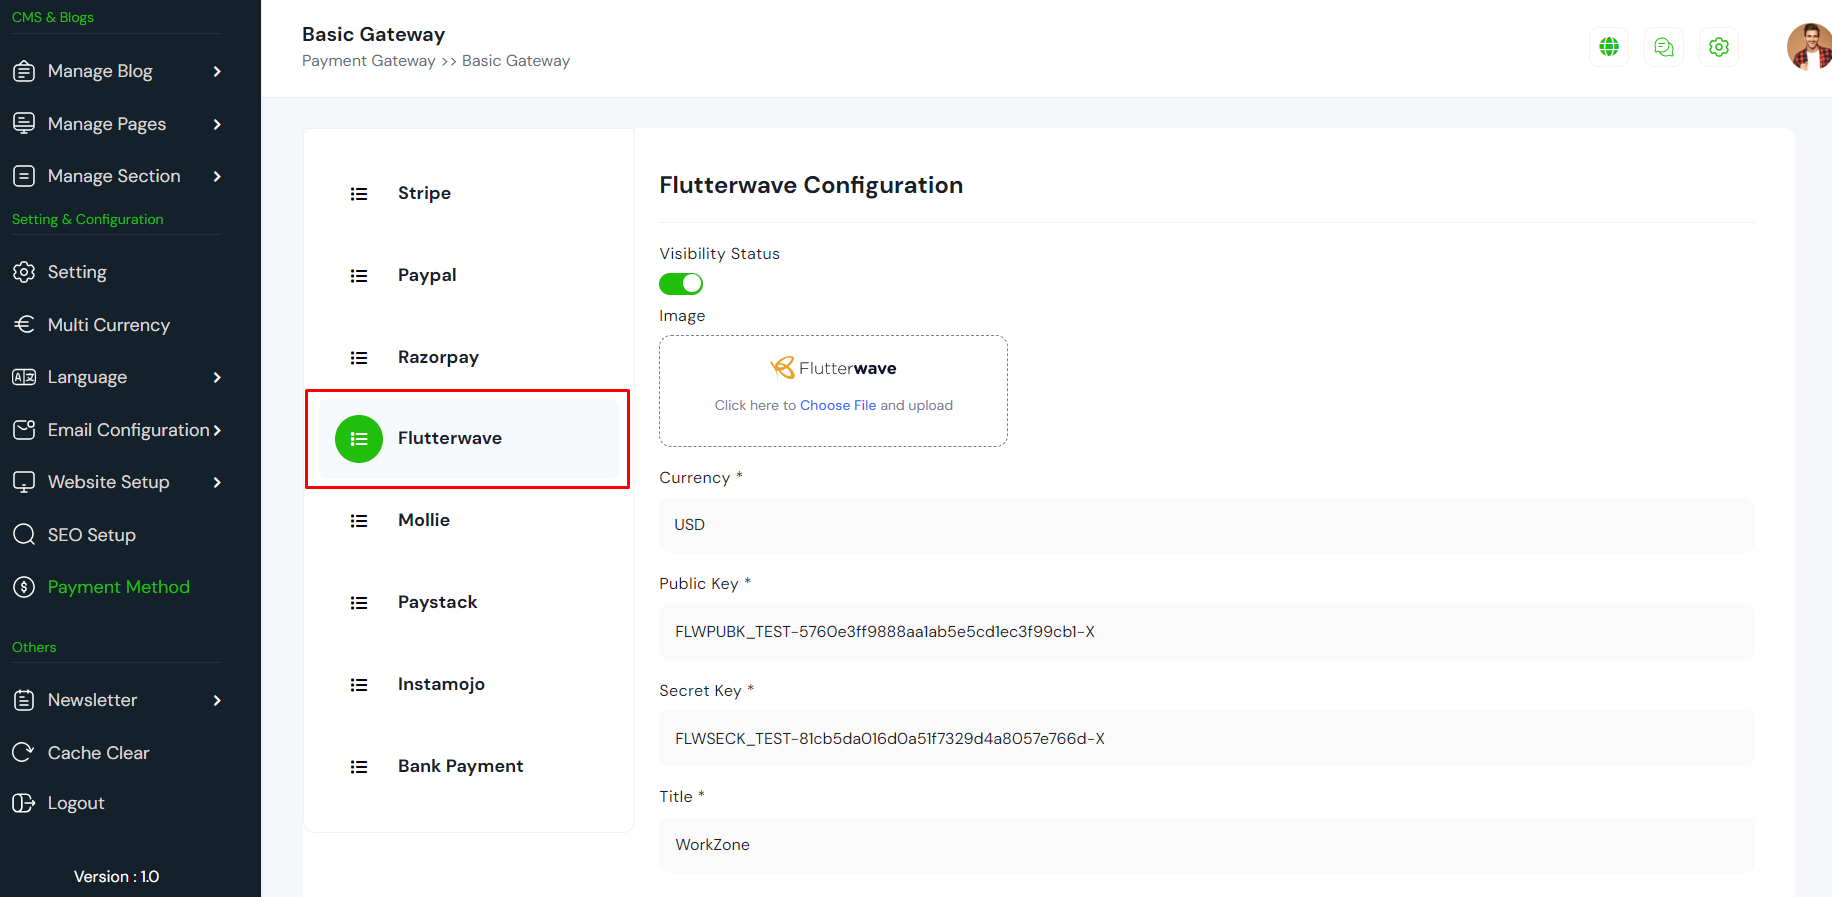The width and height of the screenshot is (1832, 897).
Task: Open the user profile avatar
Action: click(x=1809, y=47)
